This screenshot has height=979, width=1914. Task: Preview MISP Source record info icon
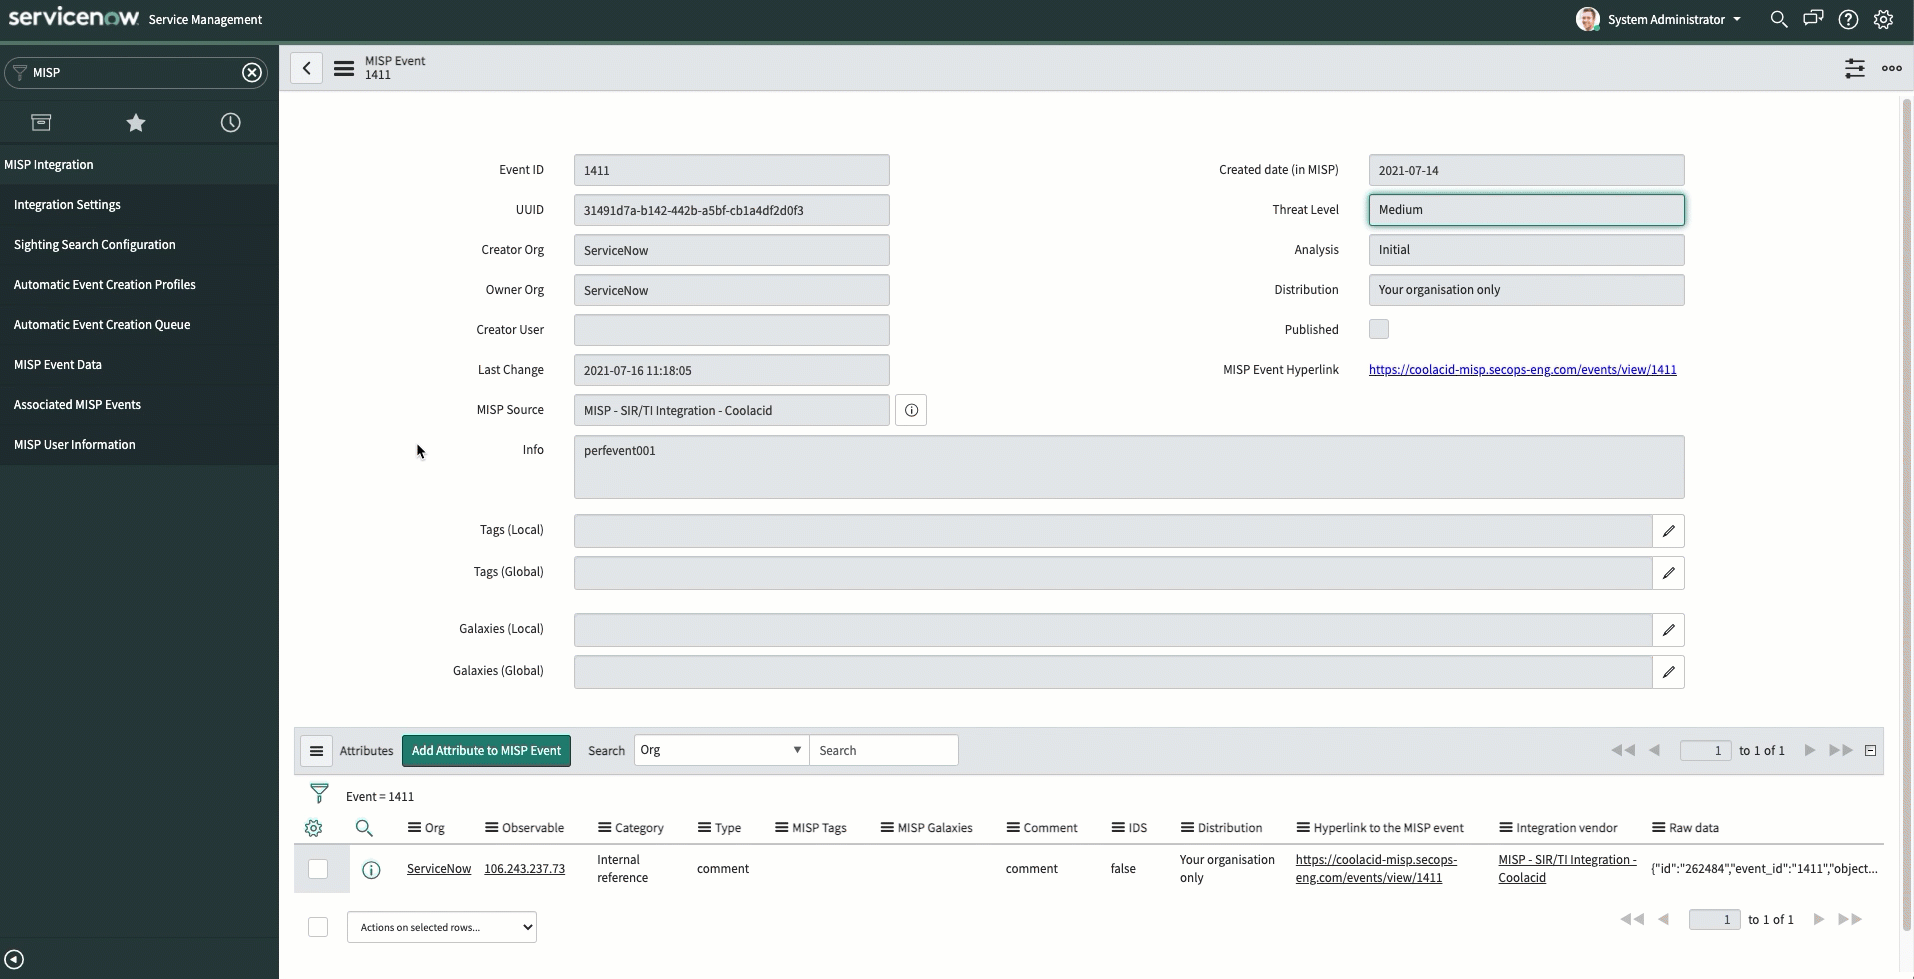click(x=911, y=410)
